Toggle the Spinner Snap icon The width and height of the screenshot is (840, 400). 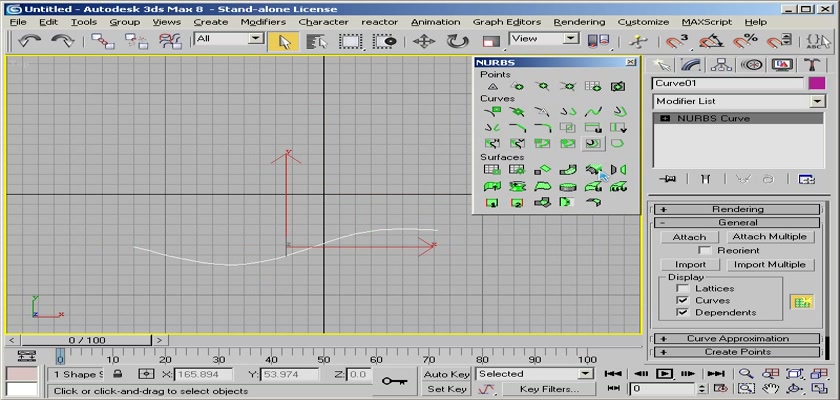779,41
